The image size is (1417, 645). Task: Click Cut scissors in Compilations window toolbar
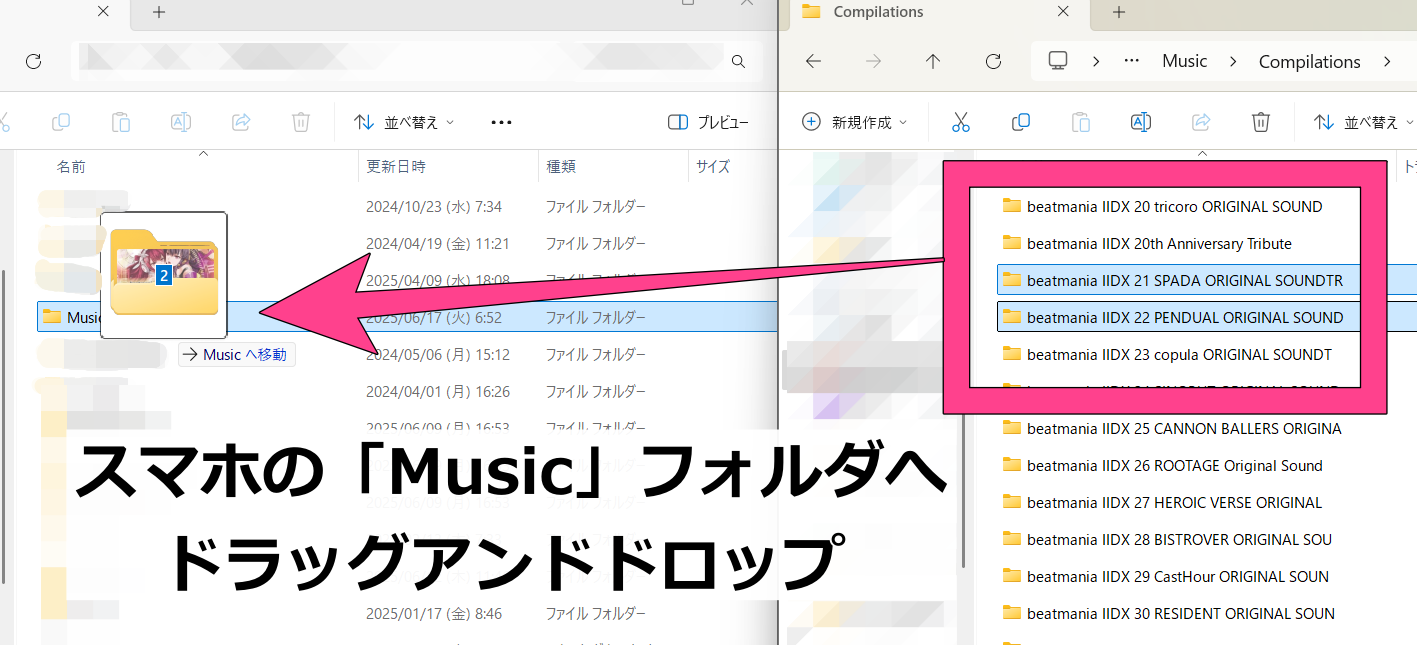961,122
